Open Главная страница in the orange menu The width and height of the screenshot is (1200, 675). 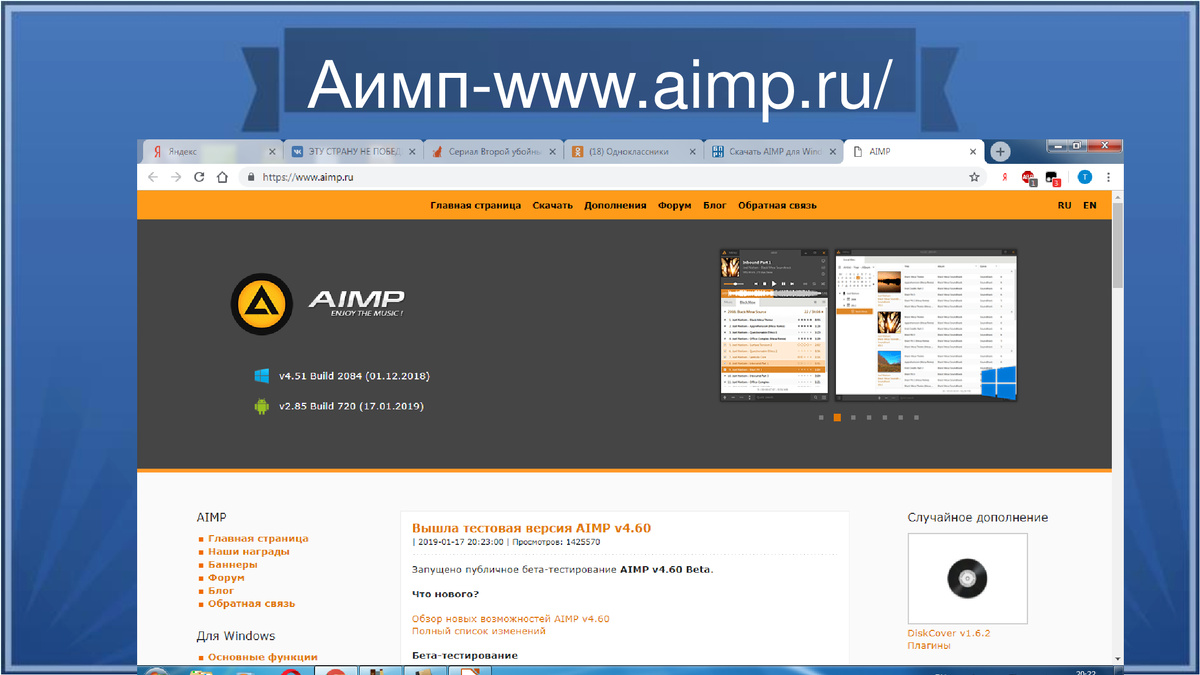click(x=476, y=205)
